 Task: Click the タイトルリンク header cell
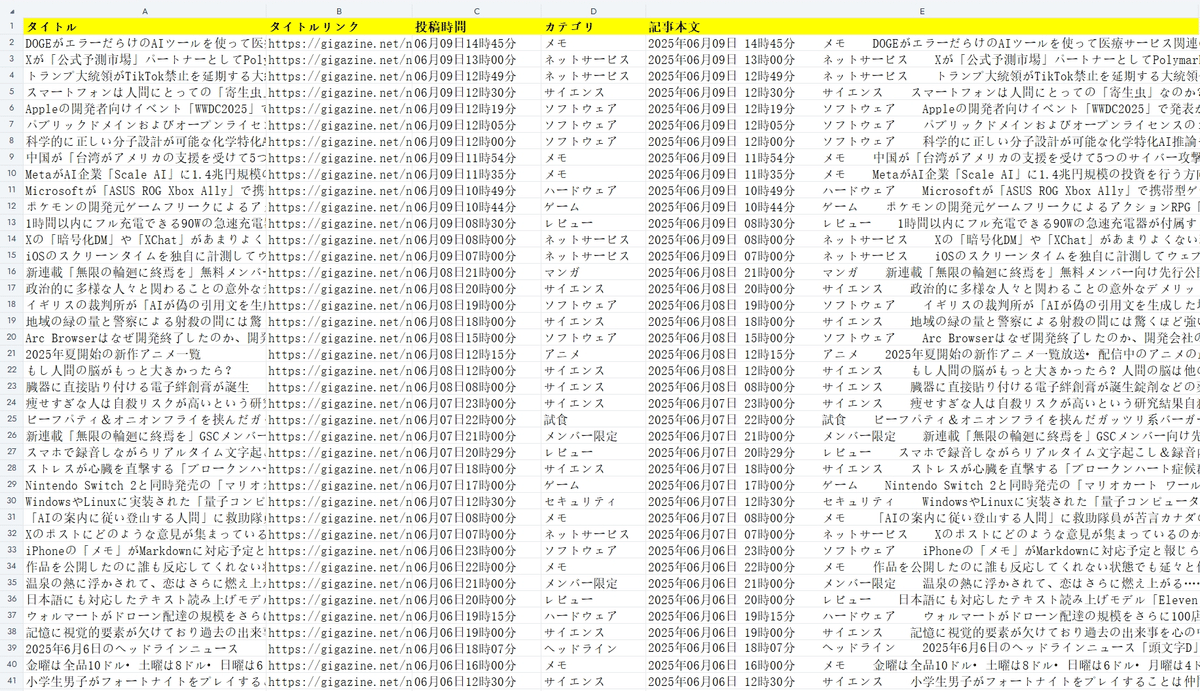pyautogui.click(x=339, y=27)
